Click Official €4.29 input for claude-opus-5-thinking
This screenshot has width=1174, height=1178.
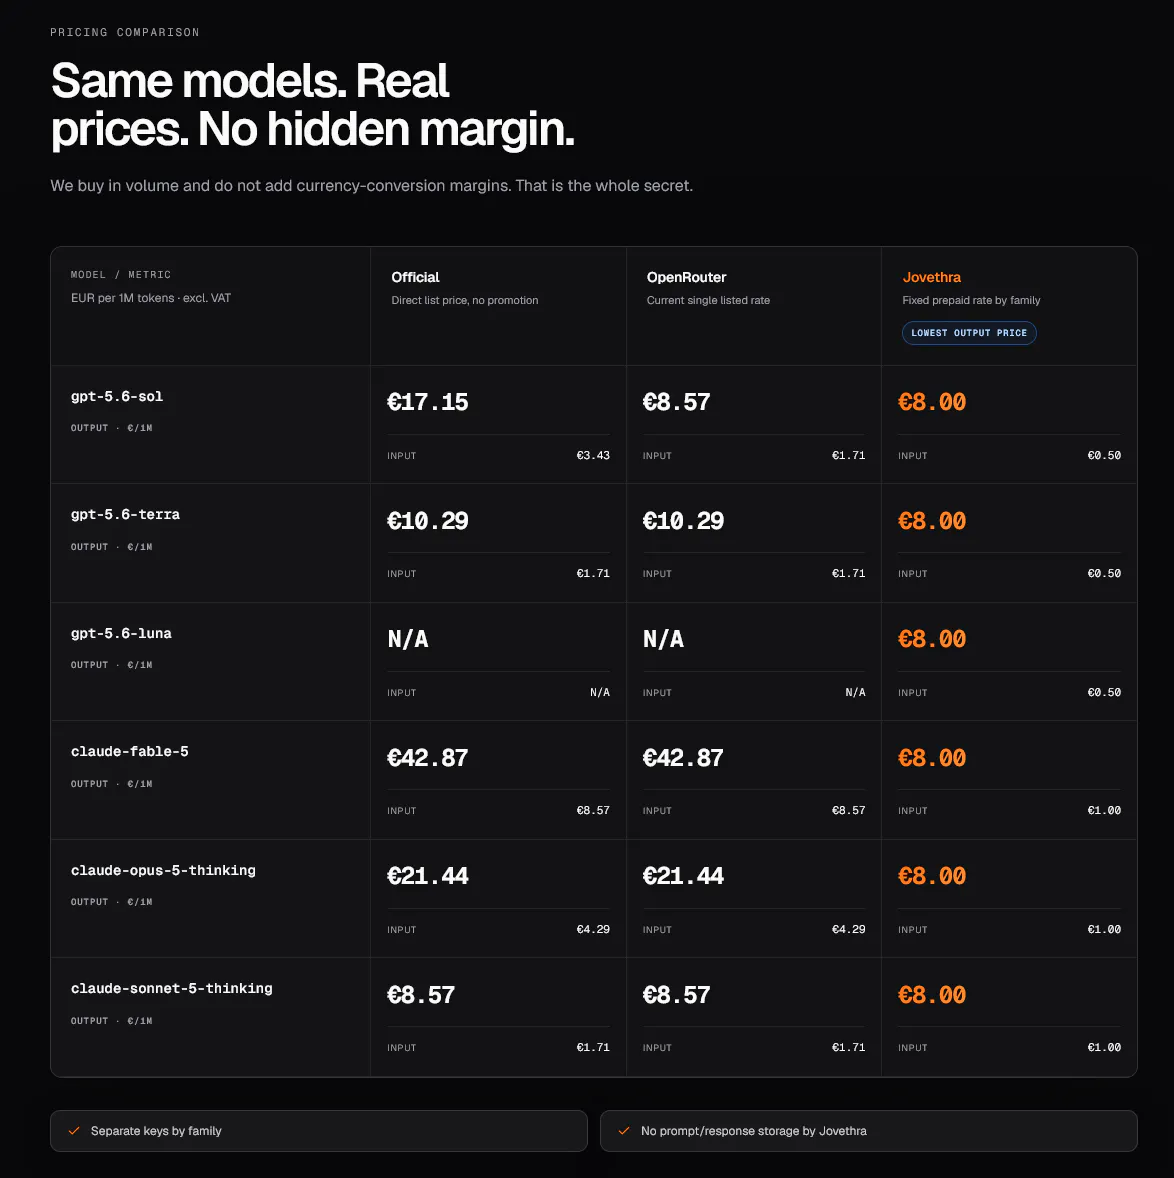(593, 929)
